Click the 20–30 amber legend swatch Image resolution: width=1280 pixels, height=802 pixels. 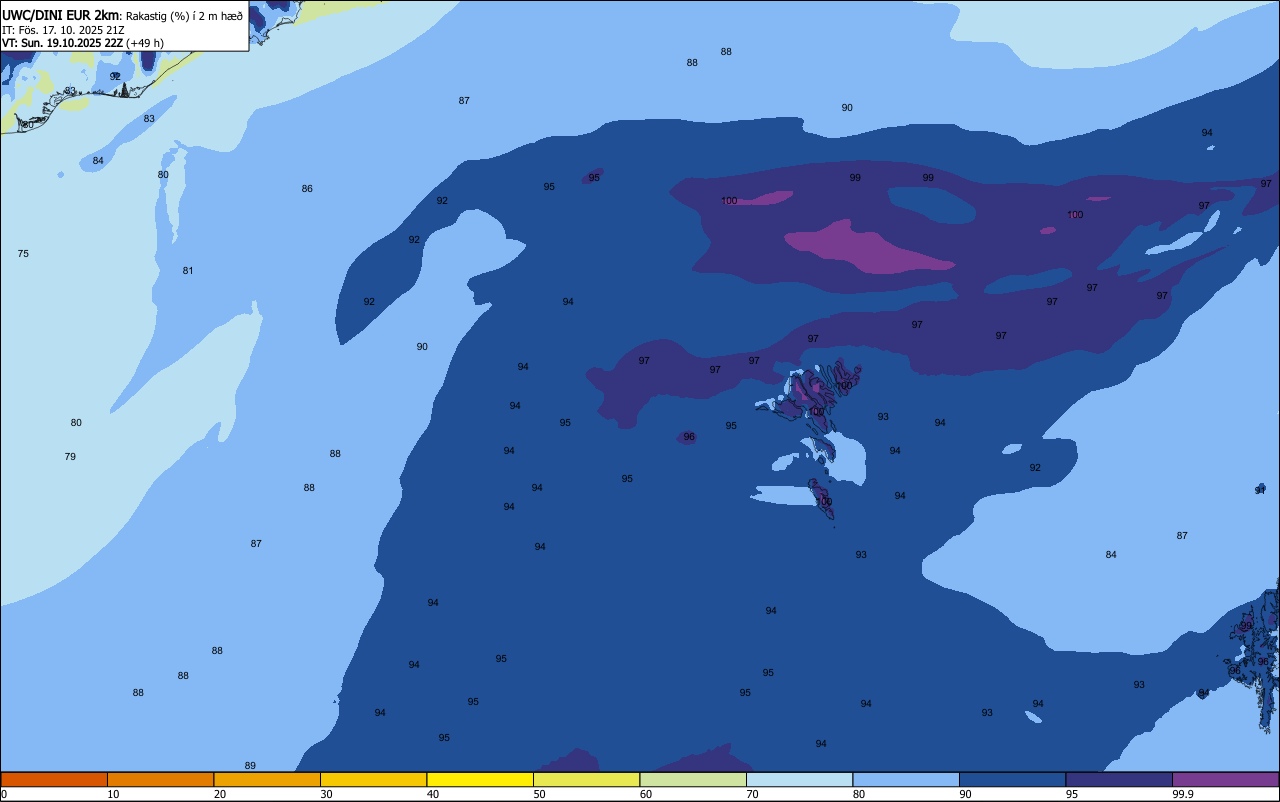[267, 779]
